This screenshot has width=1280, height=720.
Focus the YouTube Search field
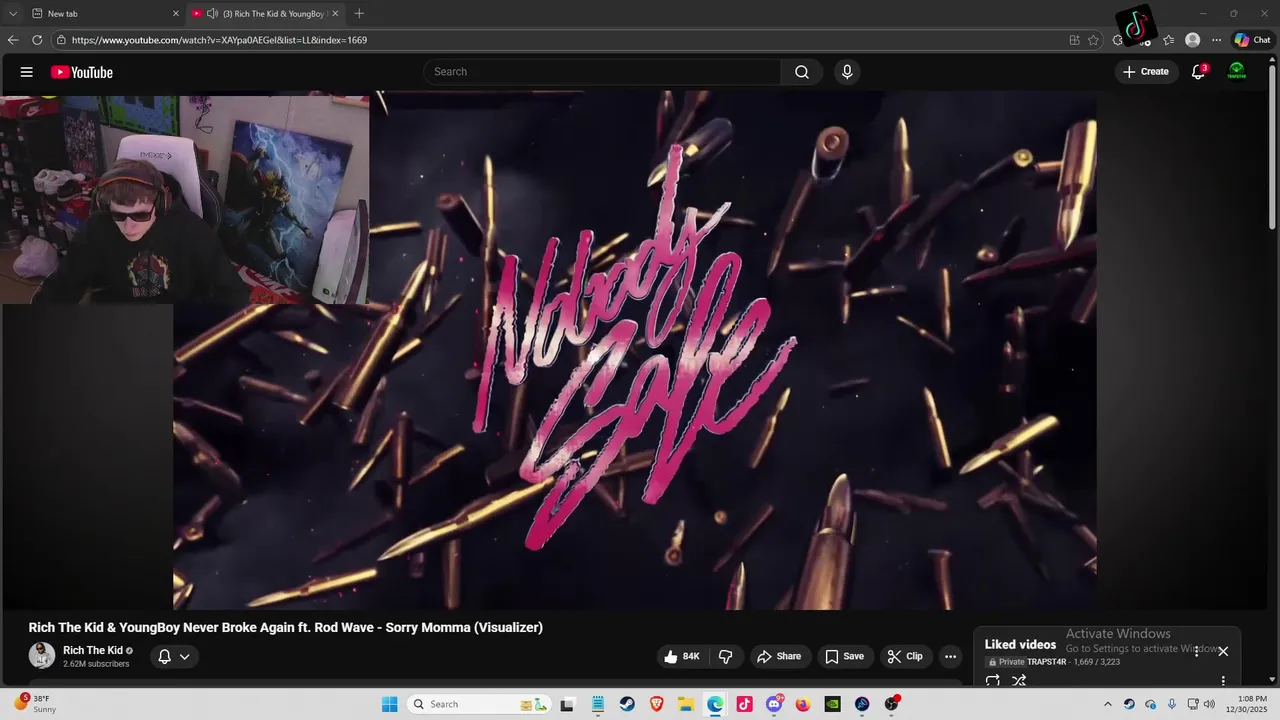(x=602, y=72)
